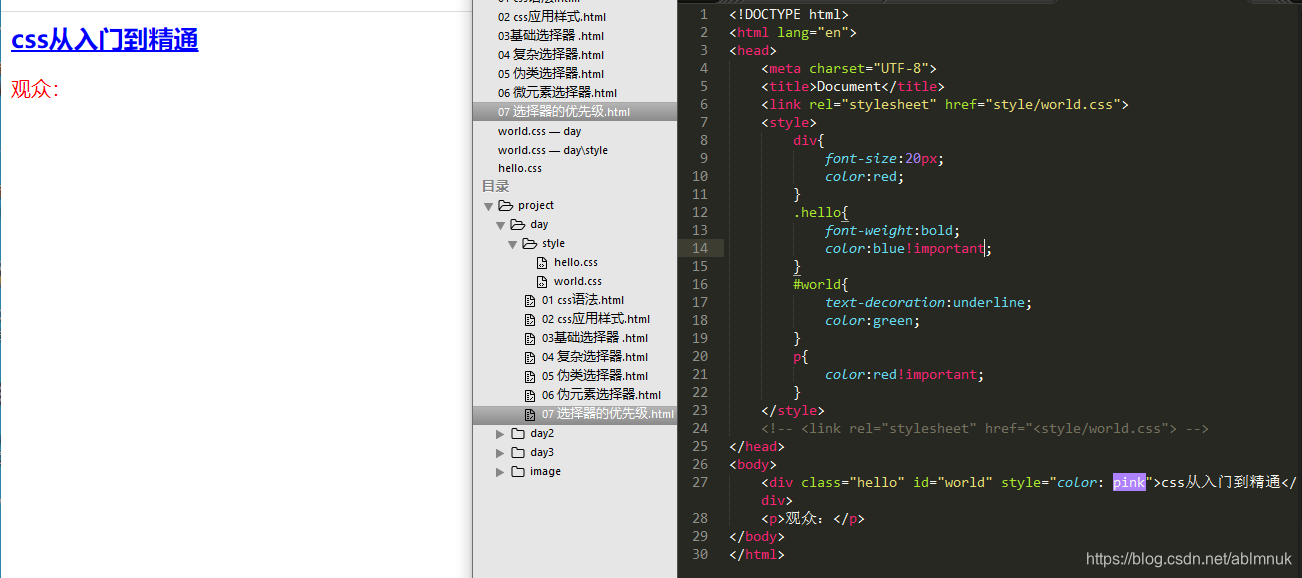Click the day3 folder icon
This screenshot has height=578, width=1302.
coord(518,452)
